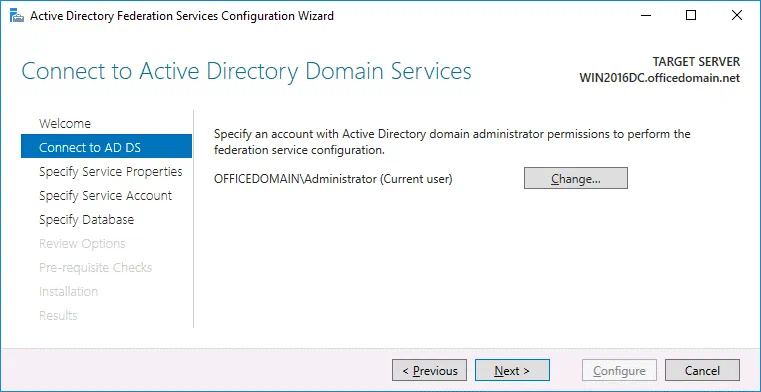Screen dimensions: 761x392
Task: Click the Results step in sidebar
Action: pyautogui.click(x=58, y=315)
